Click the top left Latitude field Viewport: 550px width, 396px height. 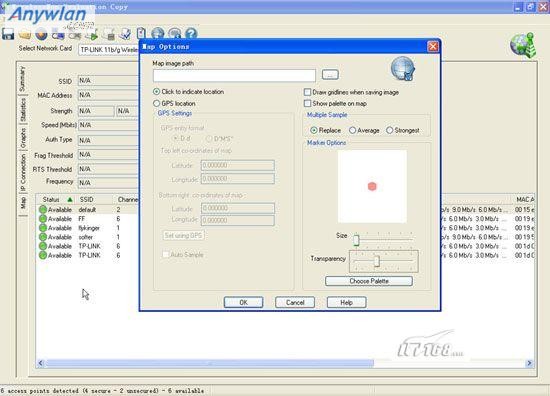[237, 165]
